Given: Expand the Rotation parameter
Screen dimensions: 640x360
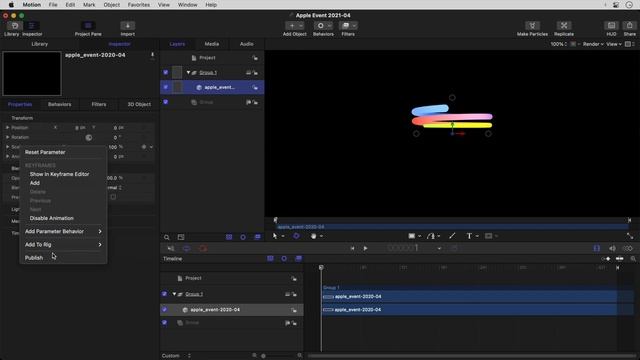Looking at the screenshot, I should [7, 137].
